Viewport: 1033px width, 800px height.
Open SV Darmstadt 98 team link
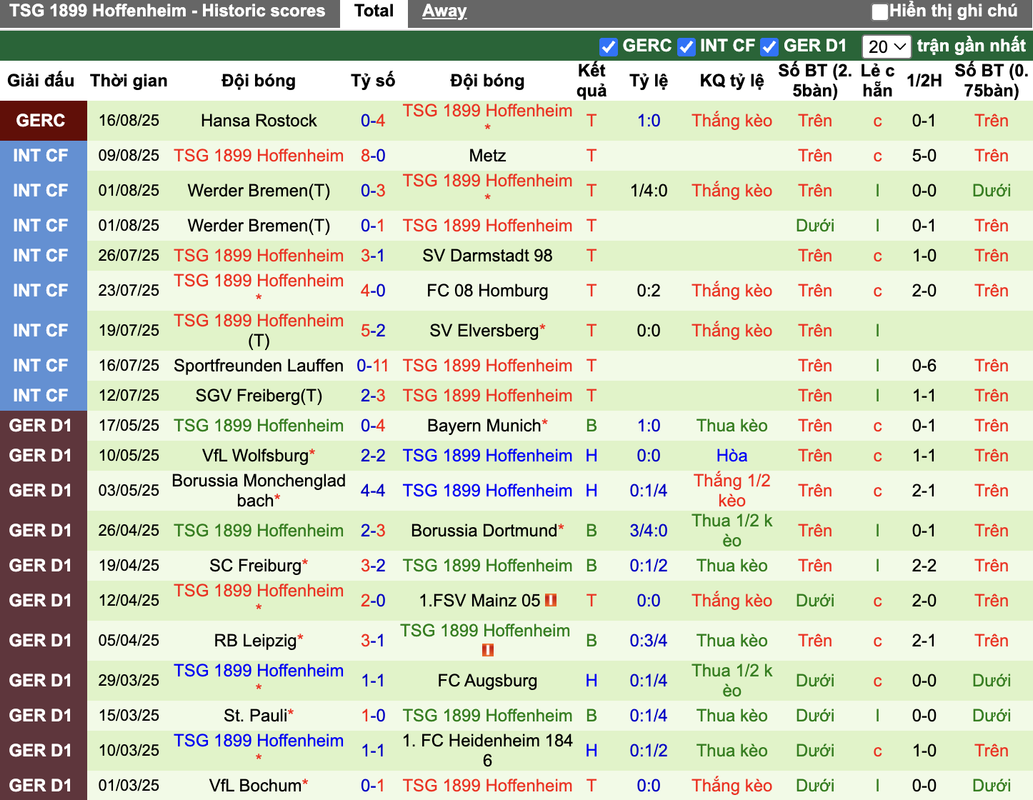(x=488, y=256)
